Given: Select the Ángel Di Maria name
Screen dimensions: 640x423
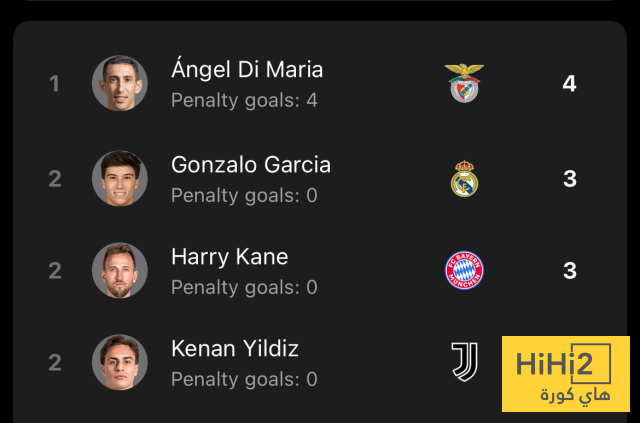Looking at the screenshot, I should point(247,70).
